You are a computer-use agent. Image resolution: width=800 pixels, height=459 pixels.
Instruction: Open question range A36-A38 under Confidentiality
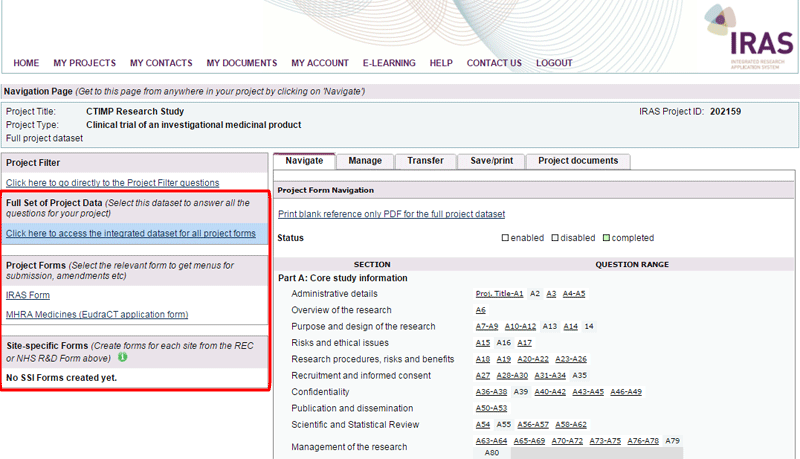[491, 392]
